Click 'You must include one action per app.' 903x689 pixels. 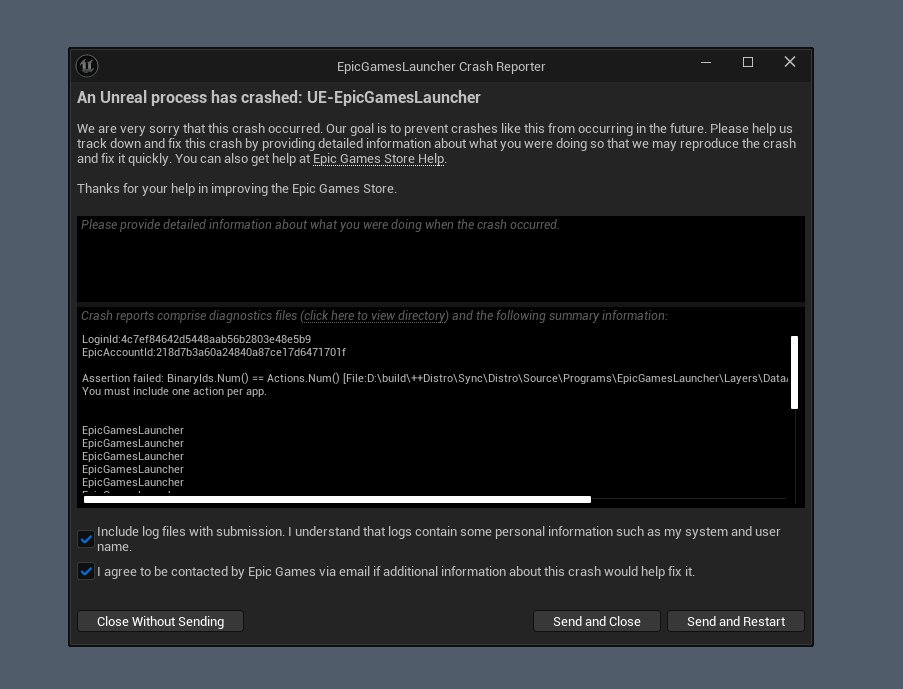tap(174, 391)
